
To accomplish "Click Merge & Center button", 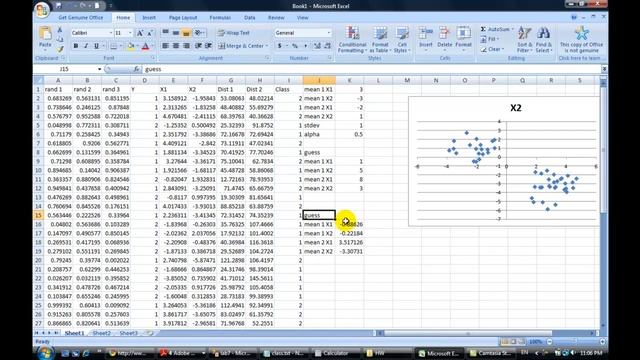I will pyautogui.click(x=243, y=46).
